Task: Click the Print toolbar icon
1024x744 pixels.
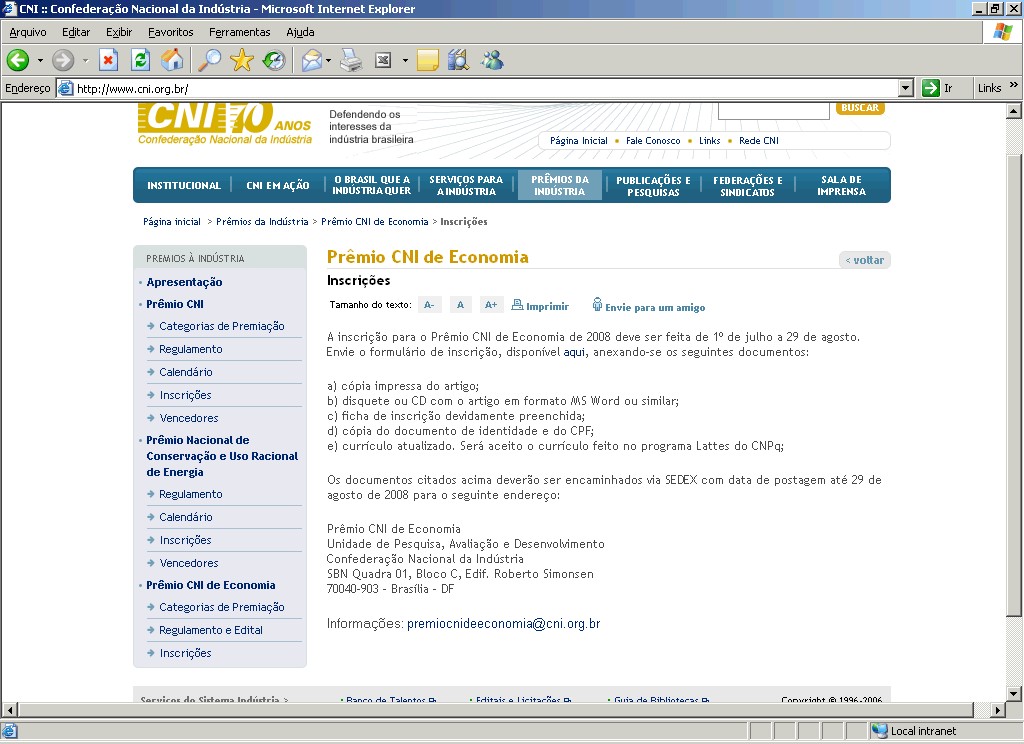Action: click(351, 61)
